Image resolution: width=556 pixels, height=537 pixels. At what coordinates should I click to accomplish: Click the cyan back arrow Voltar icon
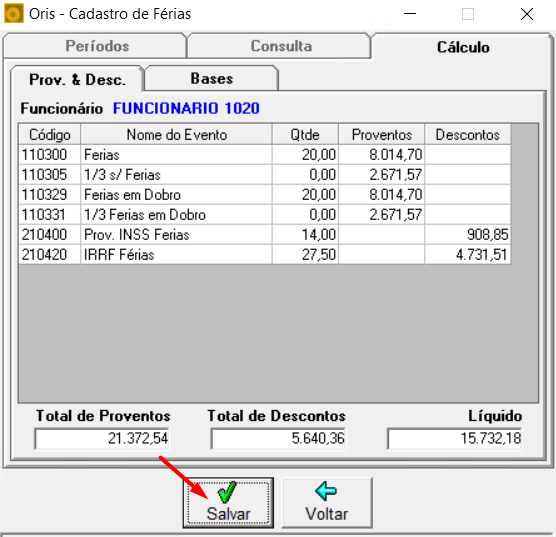(x=326, y=491)
